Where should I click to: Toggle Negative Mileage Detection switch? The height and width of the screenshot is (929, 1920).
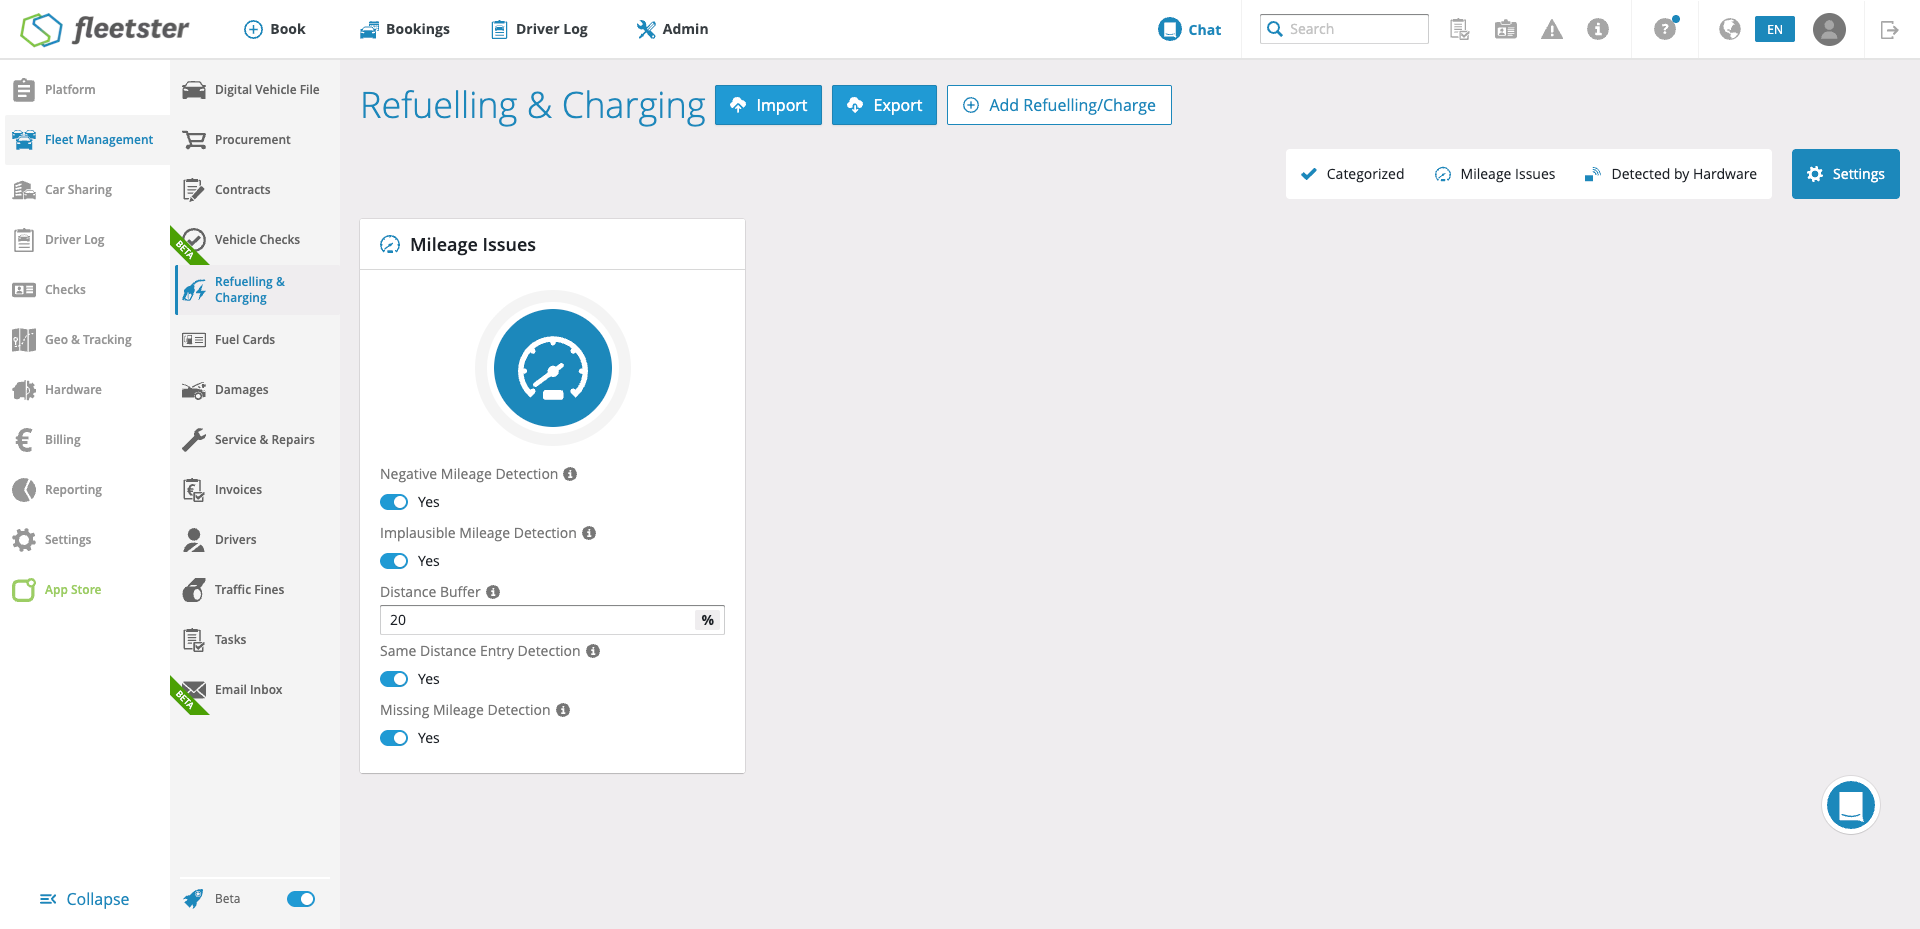coord(394,502)
